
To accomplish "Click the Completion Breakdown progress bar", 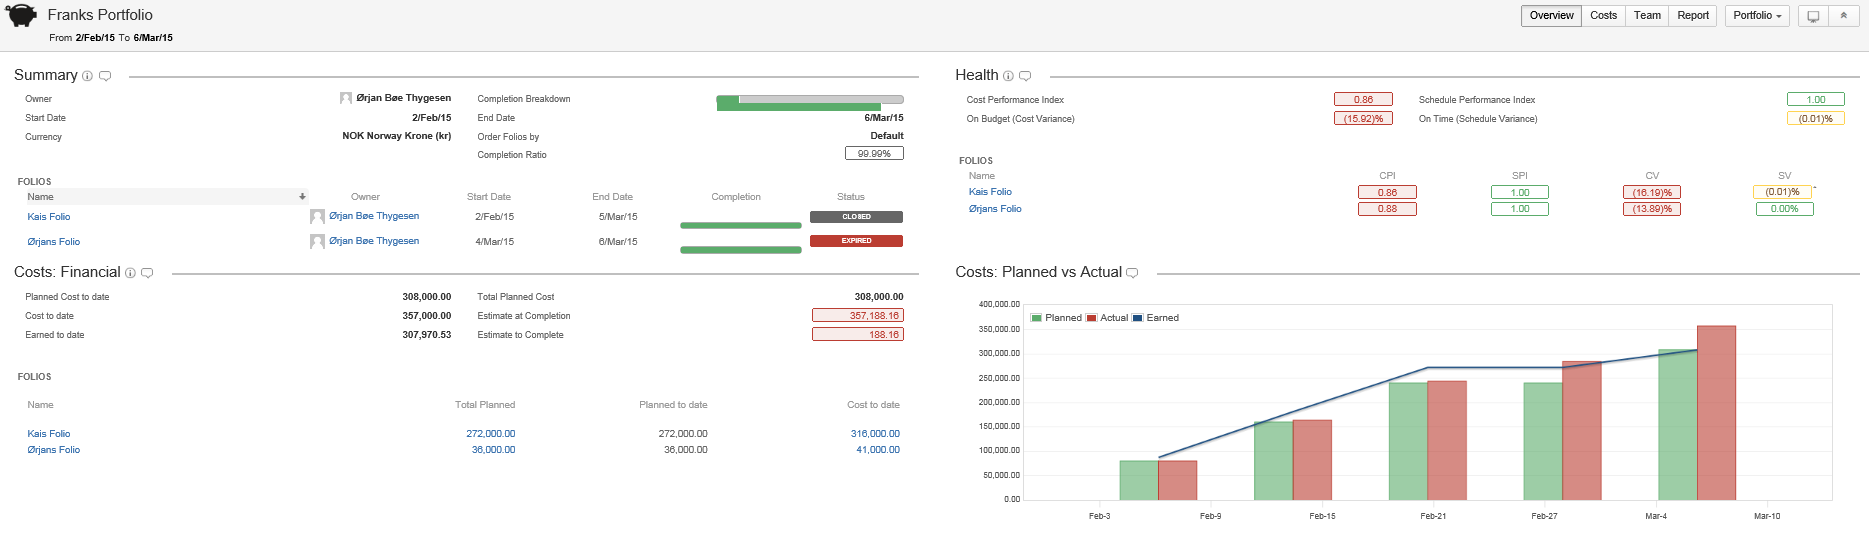I will point(810,103).
